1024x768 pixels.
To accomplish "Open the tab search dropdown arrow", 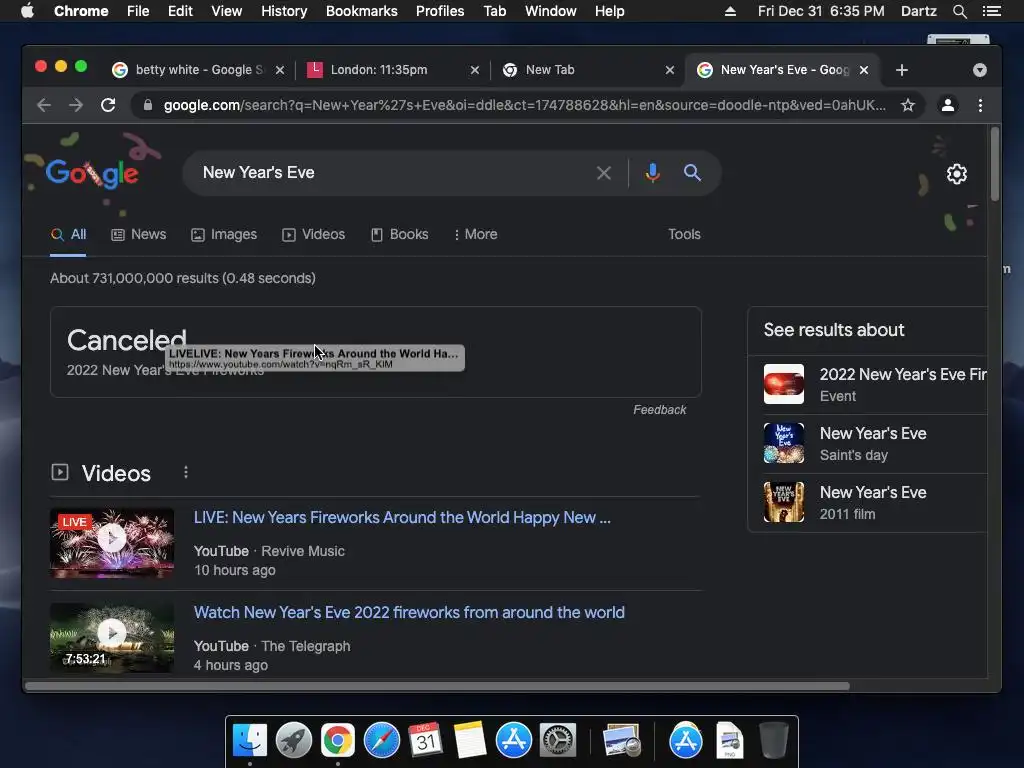I will click(980, 70).
